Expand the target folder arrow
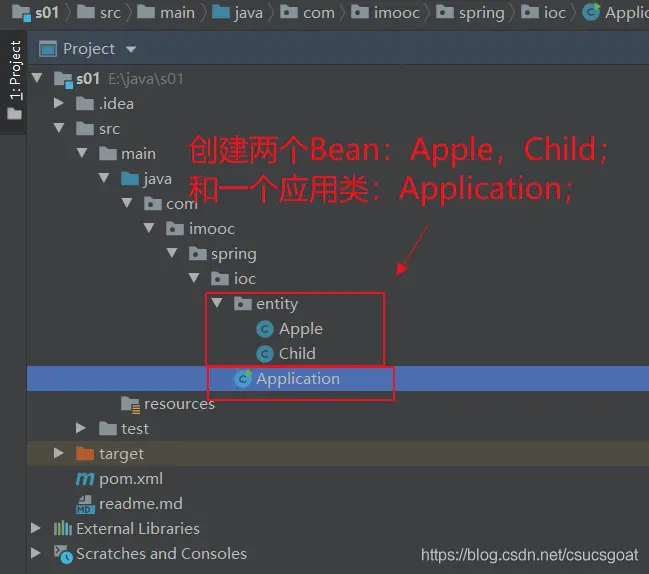Image resolution: width=649 pixels, height=574 pixels. [58, 453]
